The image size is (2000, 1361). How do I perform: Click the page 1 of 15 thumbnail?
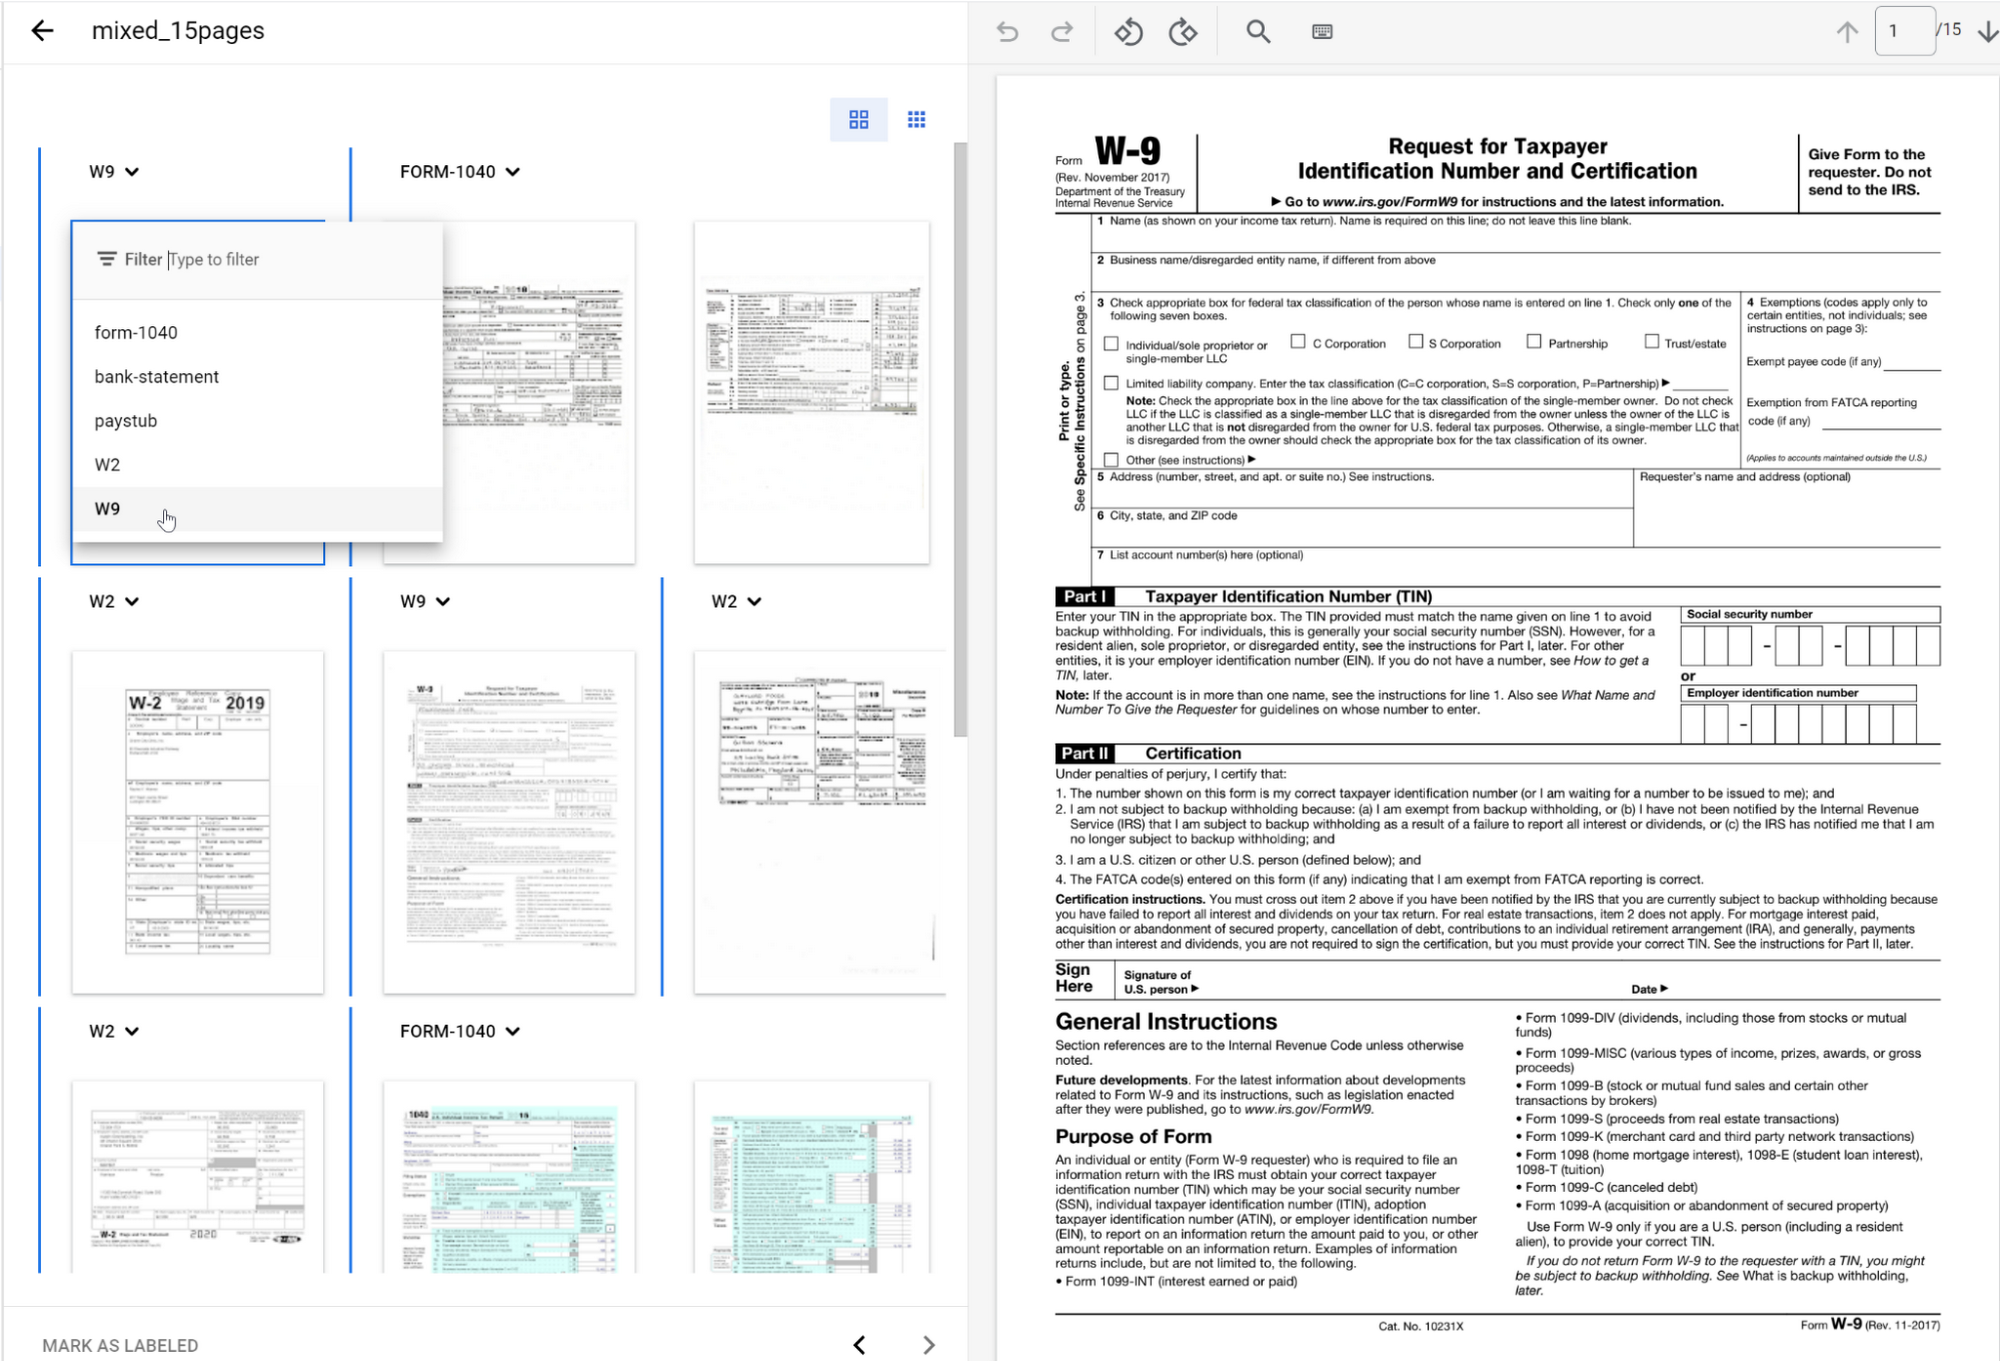pyautogui.click(x=197, y=387)
